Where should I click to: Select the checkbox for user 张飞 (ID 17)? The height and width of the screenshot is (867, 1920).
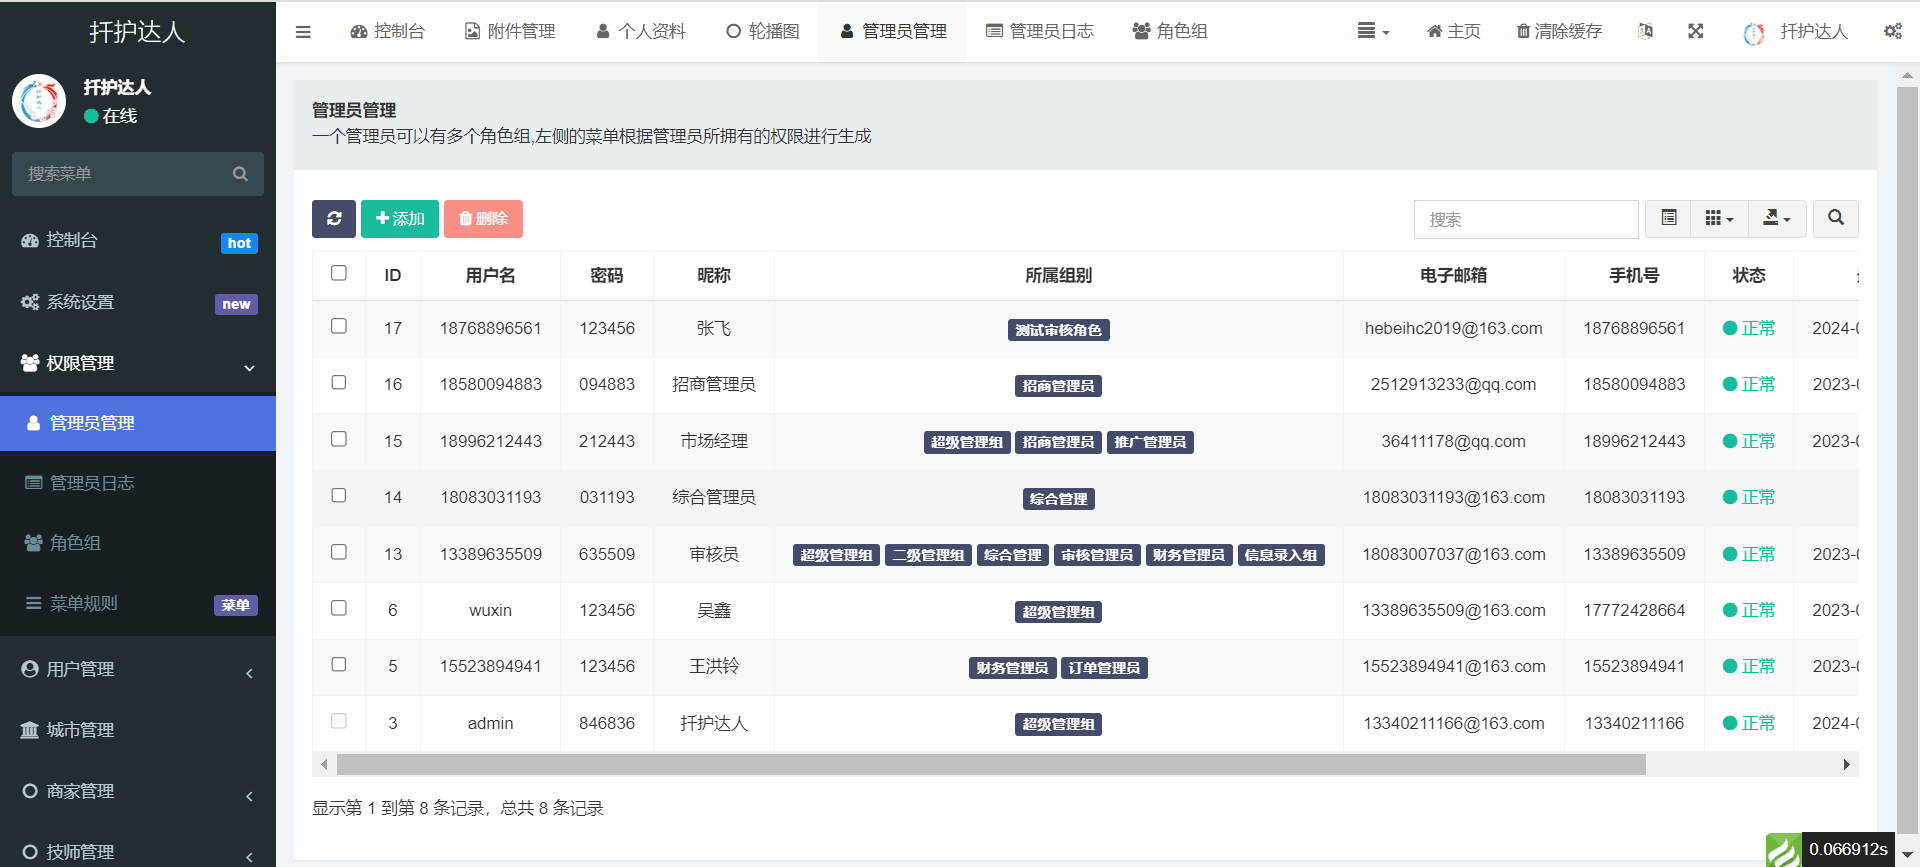[x=339, y=326]
